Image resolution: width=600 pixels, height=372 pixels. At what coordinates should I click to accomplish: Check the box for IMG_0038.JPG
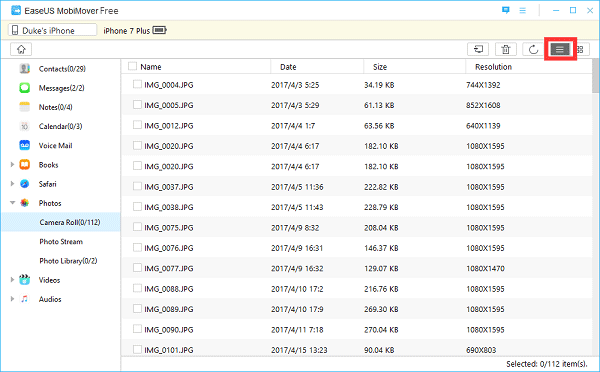137,207
